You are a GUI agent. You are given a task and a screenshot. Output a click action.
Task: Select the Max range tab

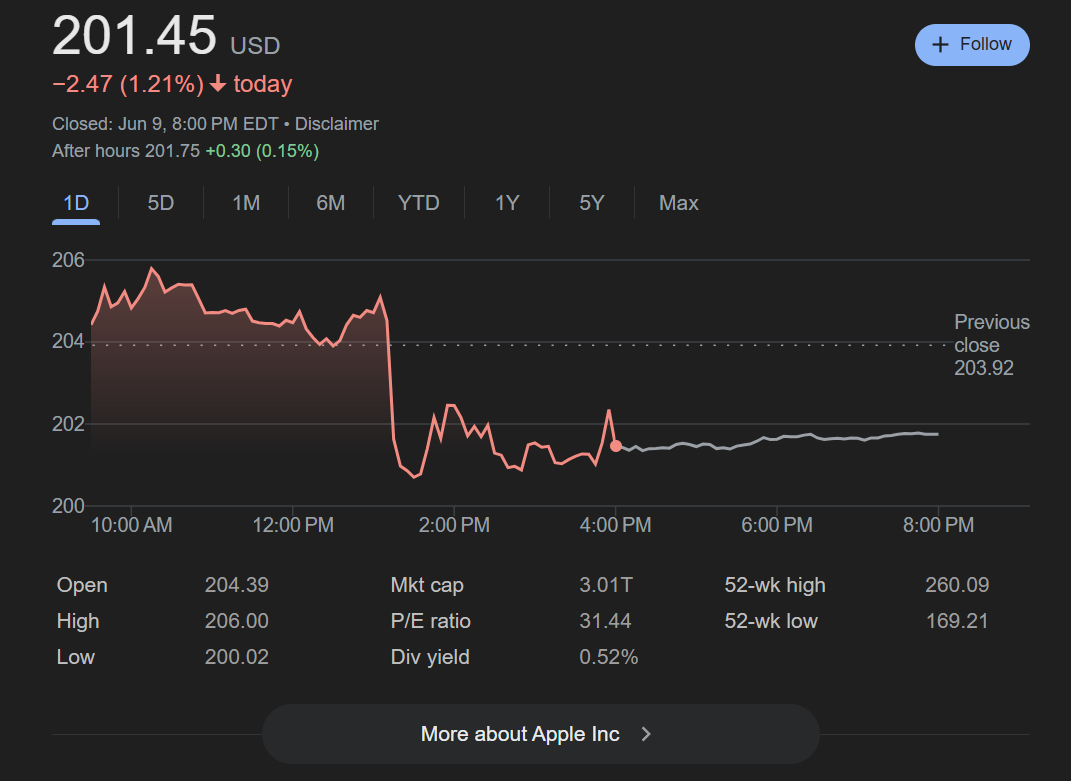click(x=678, y=203)
